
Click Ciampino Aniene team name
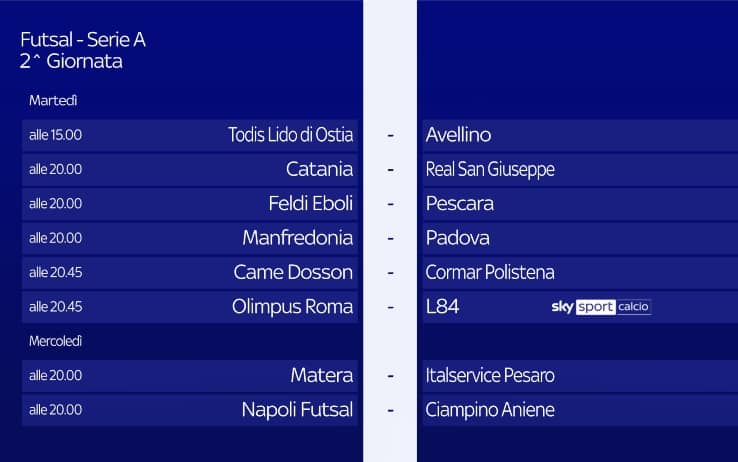point(489,409)
